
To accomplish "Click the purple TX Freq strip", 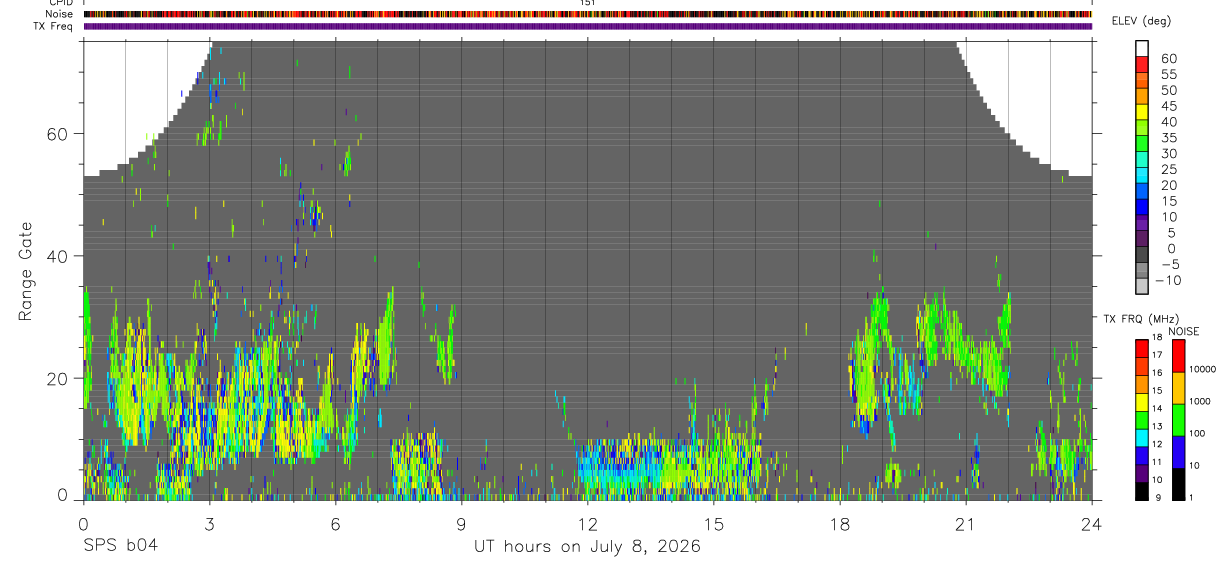I will point(587,26).
